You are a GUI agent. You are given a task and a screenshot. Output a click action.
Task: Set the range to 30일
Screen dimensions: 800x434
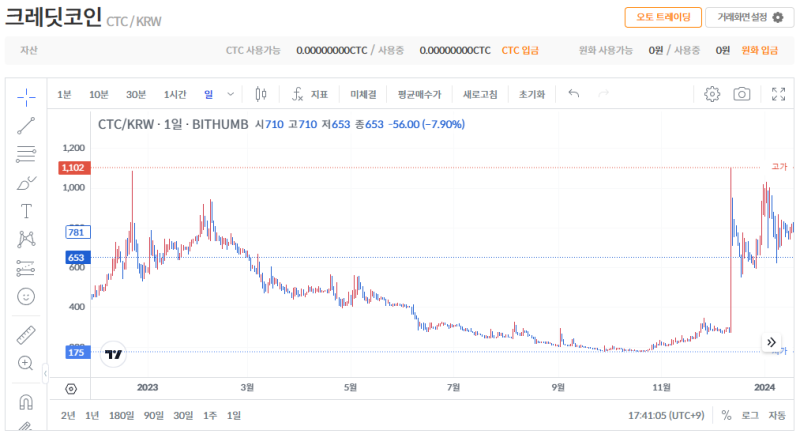[183, 416]
